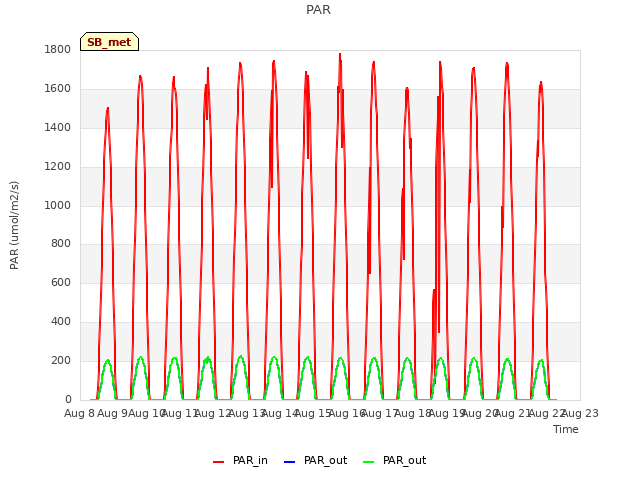Screen dimensions: 640x480
Task: Select the SB_met annotation label
Action: point(109,42)
